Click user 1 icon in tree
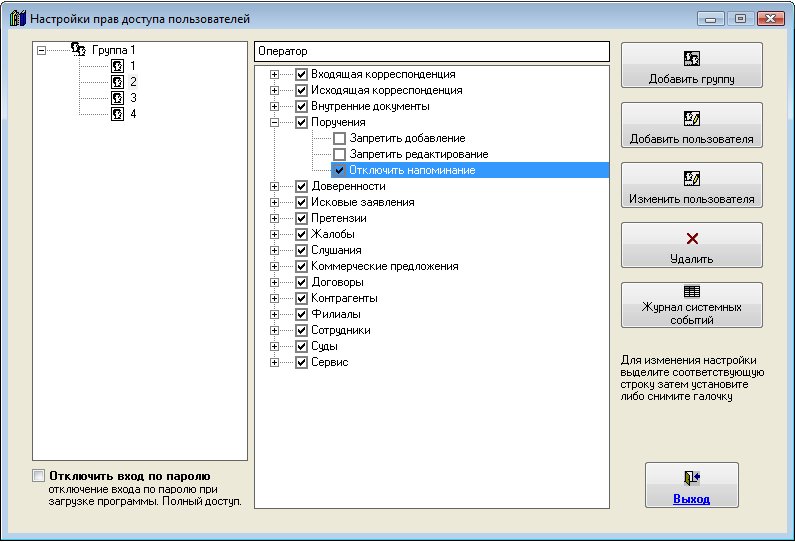Image resolution: width=795 pixels, height=542 pixels. (x=117, y=66)
